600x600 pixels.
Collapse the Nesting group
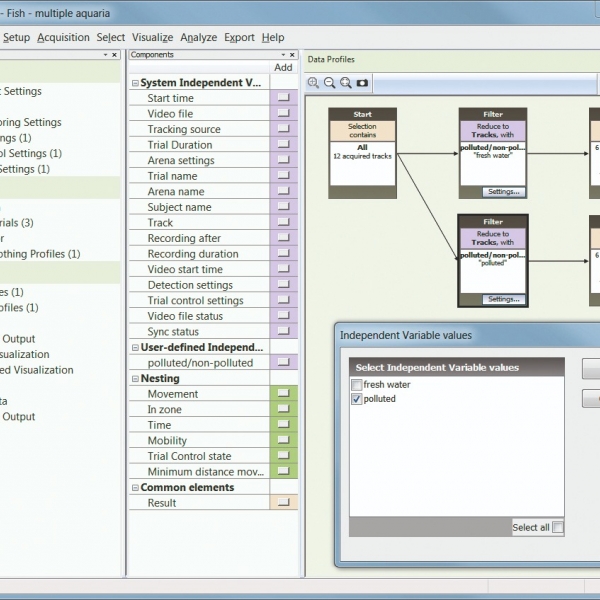pos(134,379)
